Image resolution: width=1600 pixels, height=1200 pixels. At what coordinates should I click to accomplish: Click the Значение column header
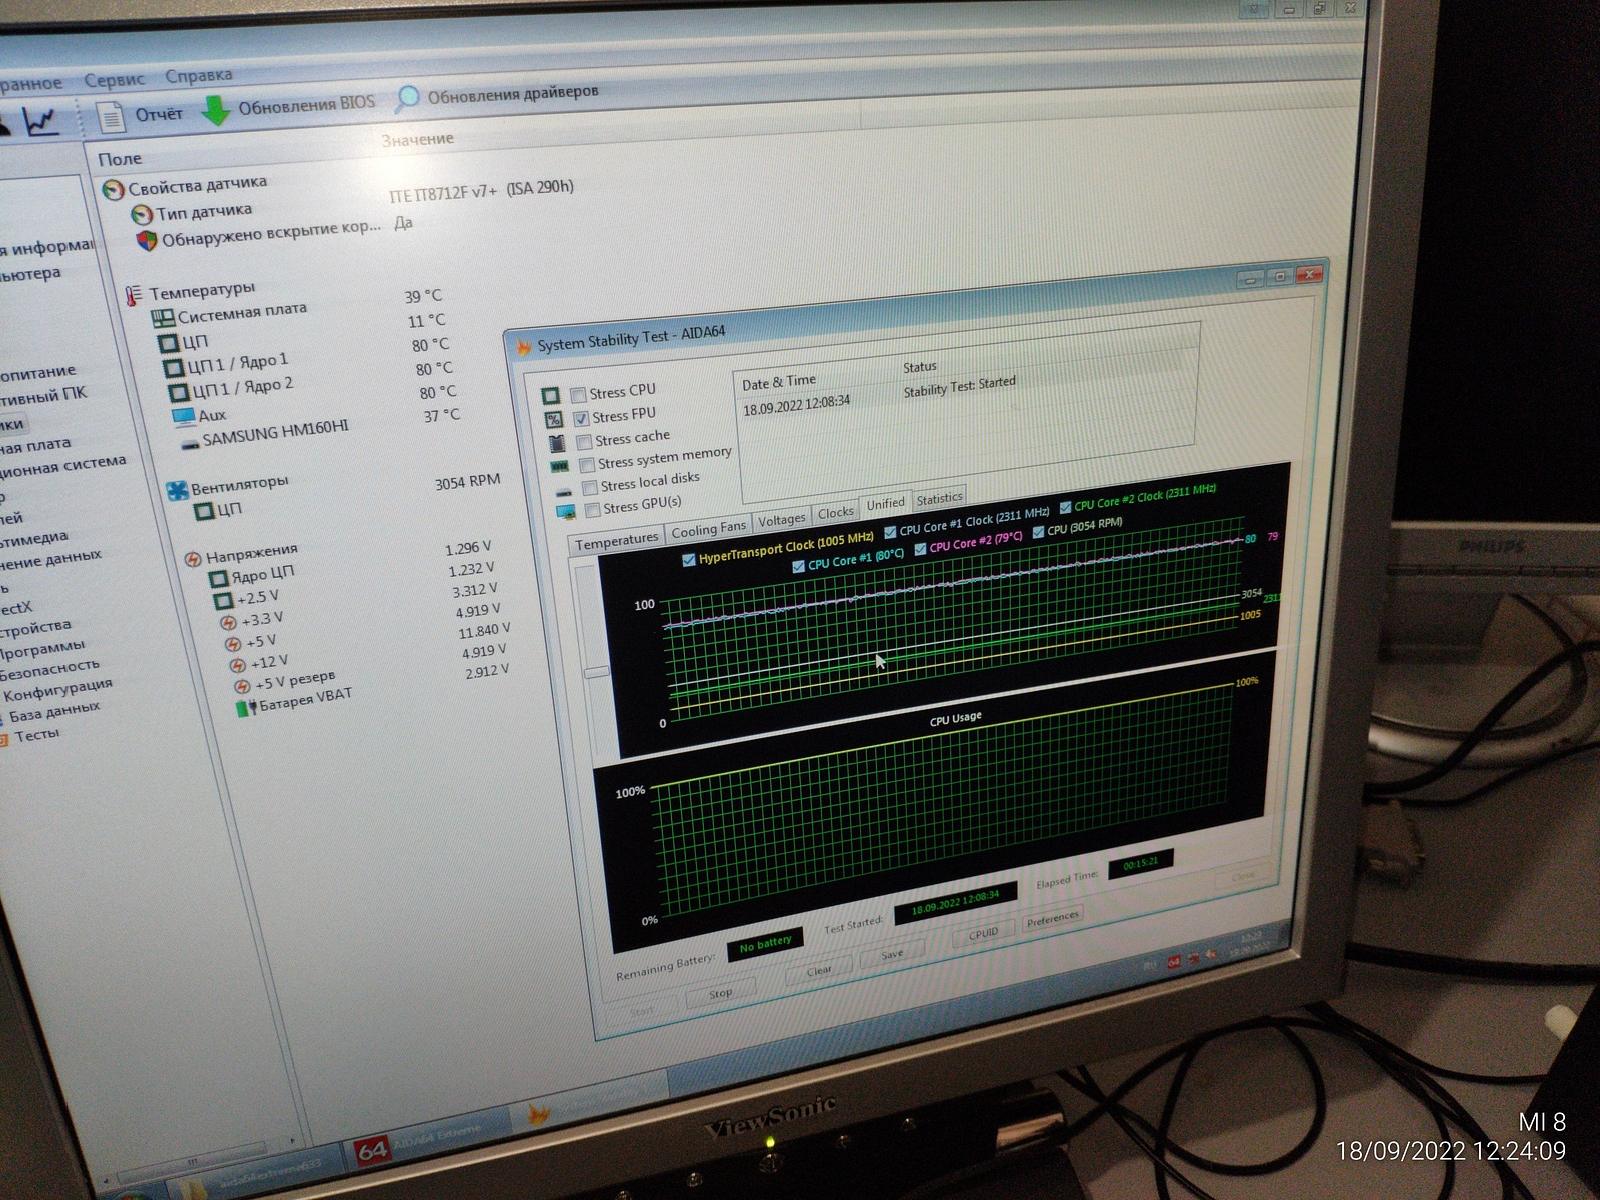(418, 140)
